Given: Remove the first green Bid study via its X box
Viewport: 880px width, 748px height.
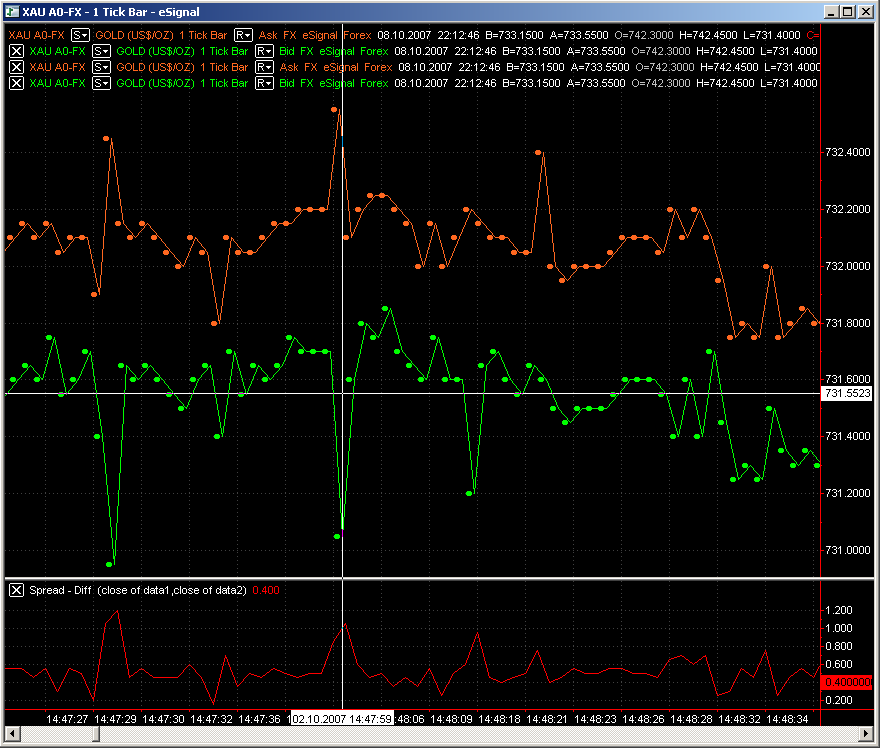Looking at the screenshot, I should [16, 51].
